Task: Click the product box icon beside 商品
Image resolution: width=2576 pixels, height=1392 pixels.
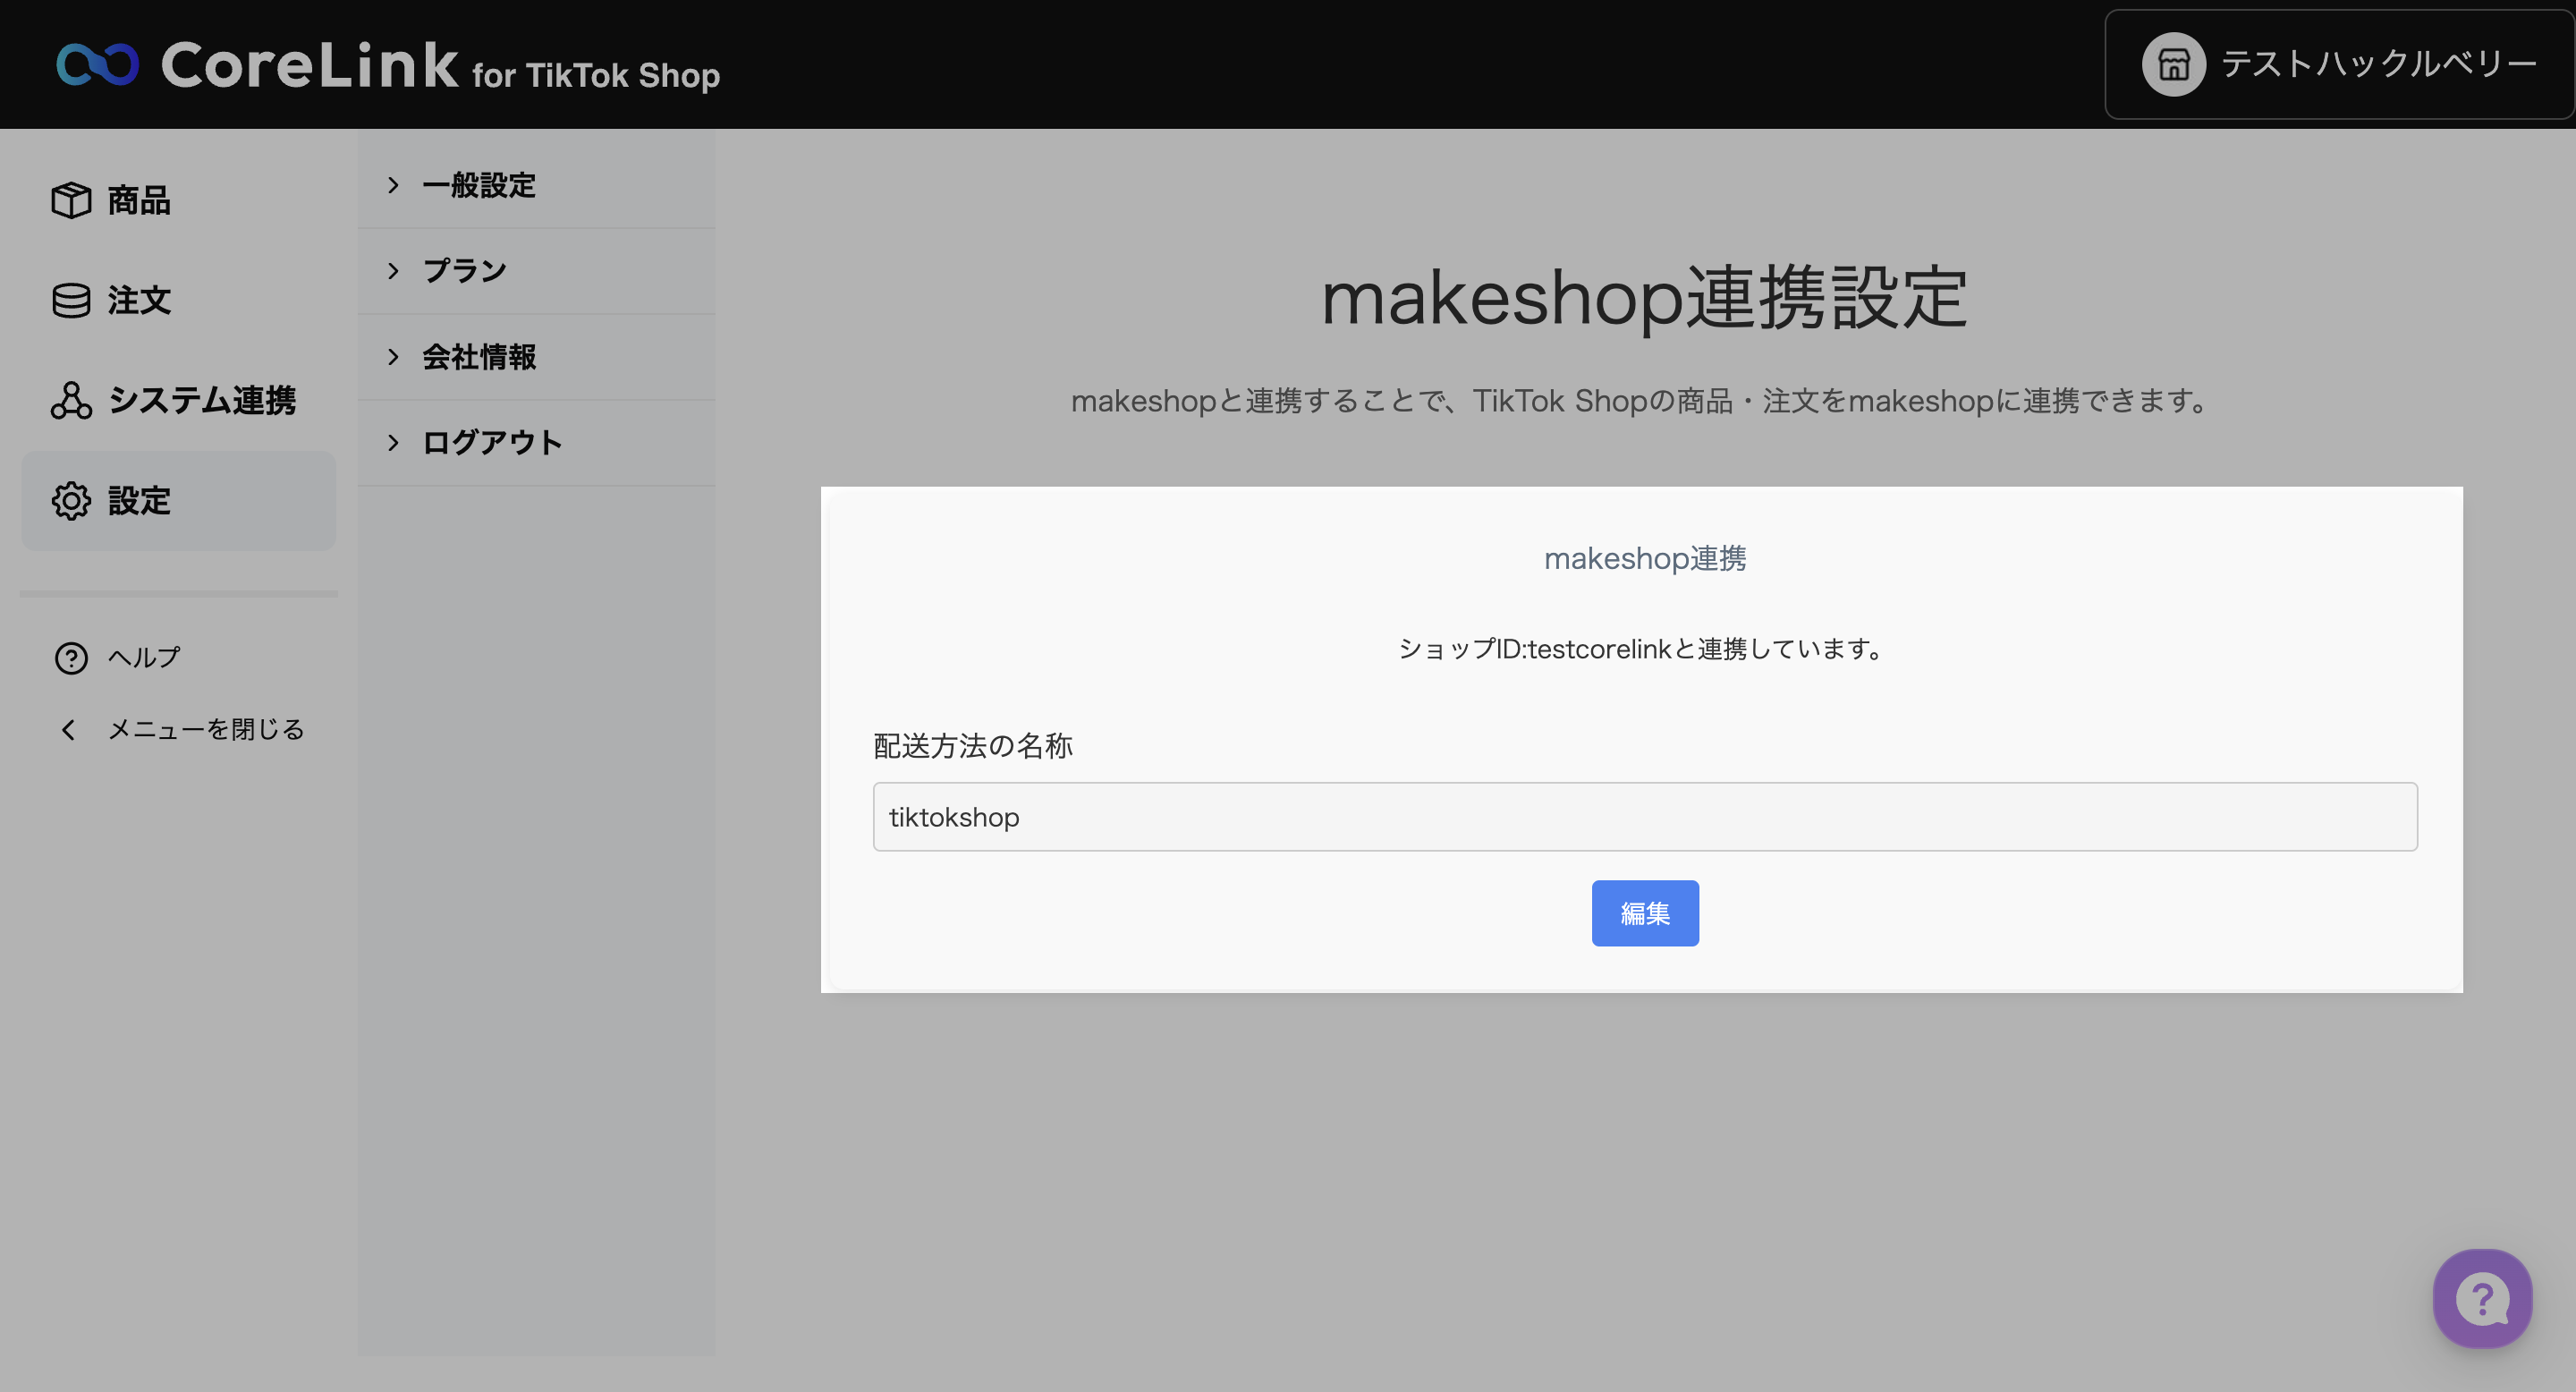Action: (71, 200)
